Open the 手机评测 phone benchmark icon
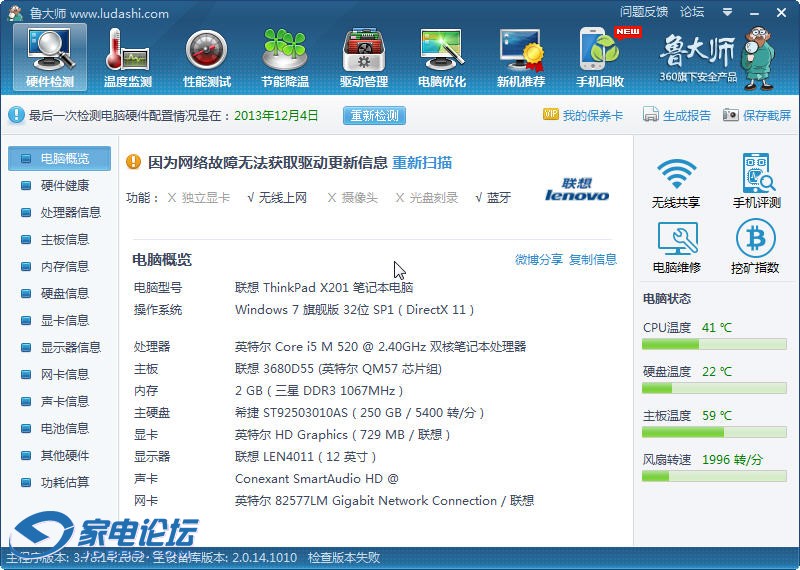The image size is (800, 570). point(757,181)
